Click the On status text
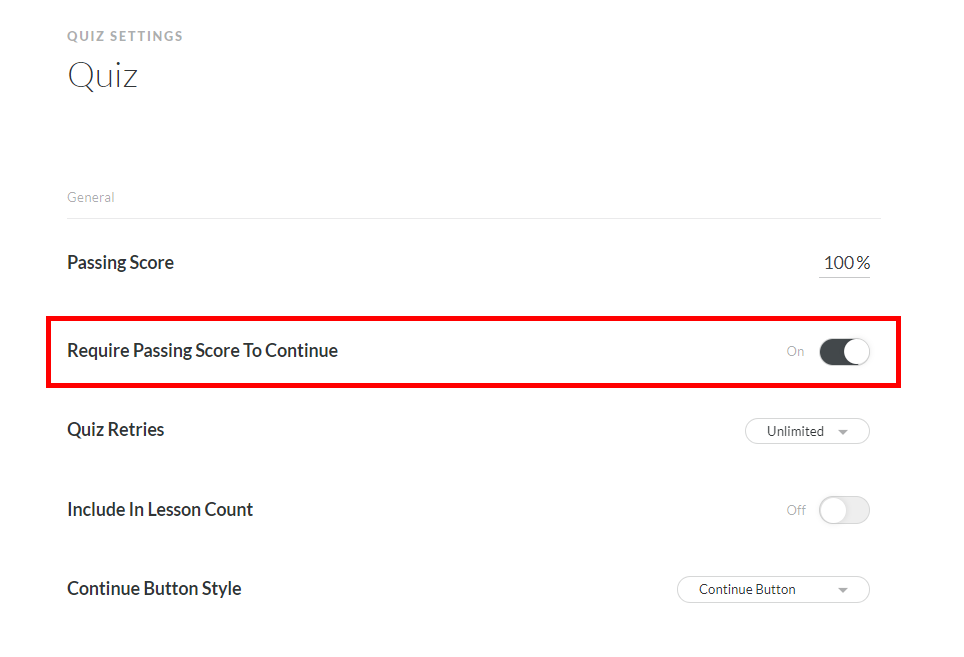Viewport: 964px width, 657px height. click(x=795, y=352)
